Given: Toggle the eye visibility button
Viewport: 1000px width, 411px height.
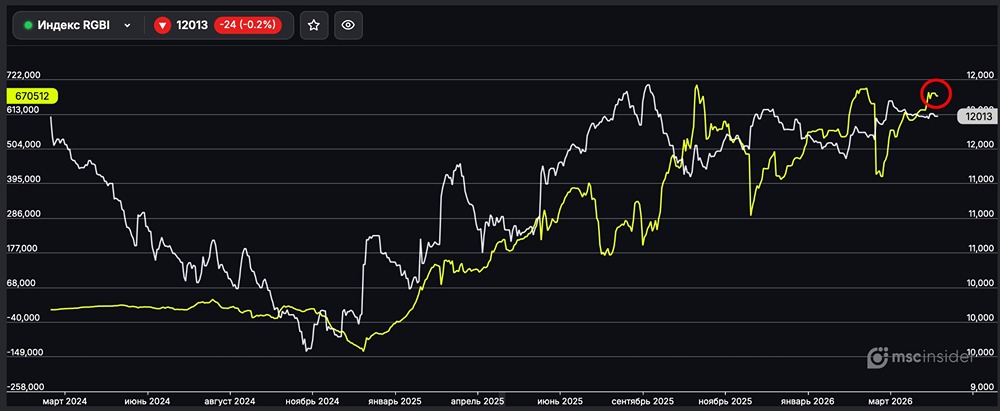Looking at the screenshot, I should coord(348,25).
